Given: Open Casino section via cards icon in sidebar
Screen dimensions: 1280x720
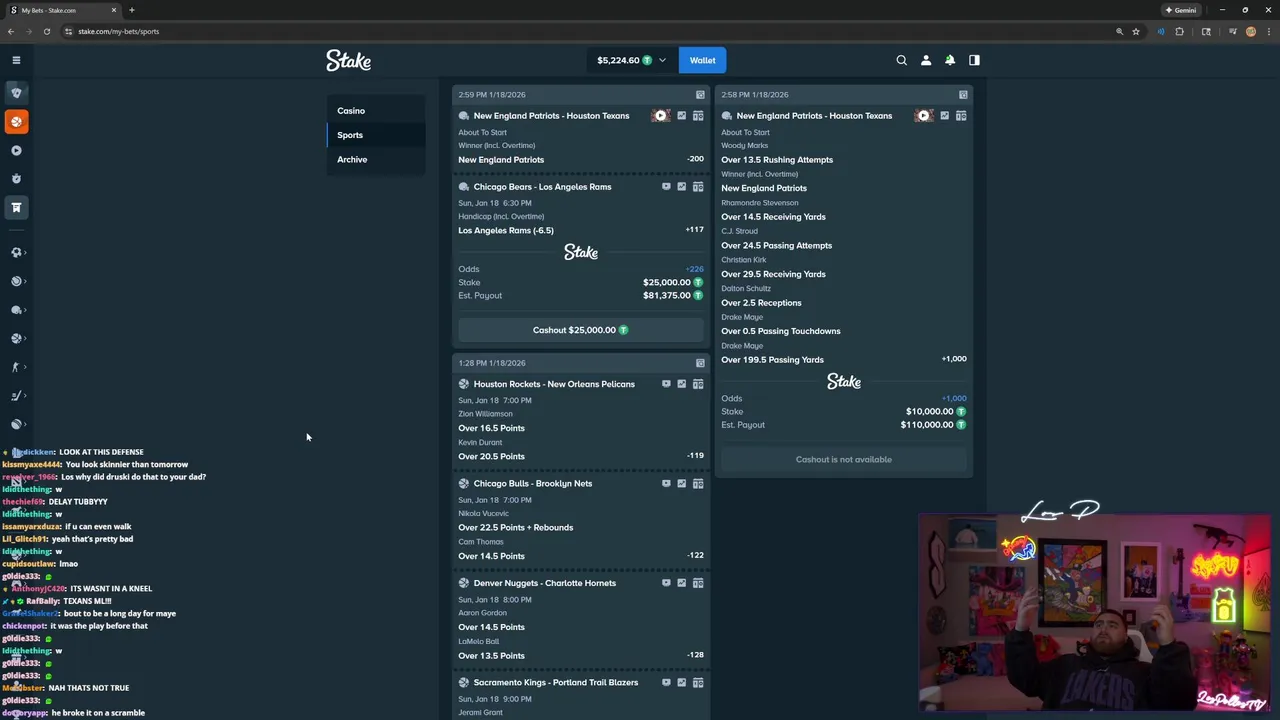Looking at the screenshot, I should (x=16, y=93).
